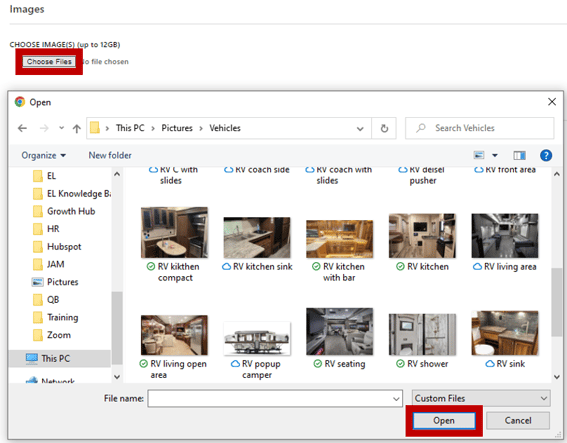
Task: Click into the Search Vehicles box
Action: tap(479, 128)
